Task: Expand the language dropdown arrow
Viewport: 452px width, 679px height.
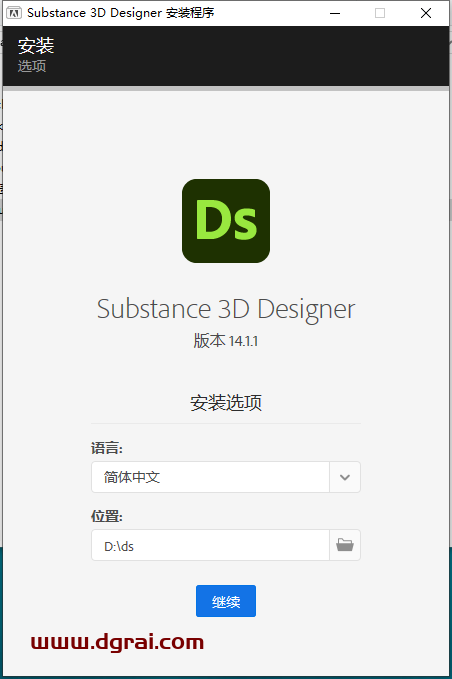Action: pyautogui.click(x=345, y=477)
